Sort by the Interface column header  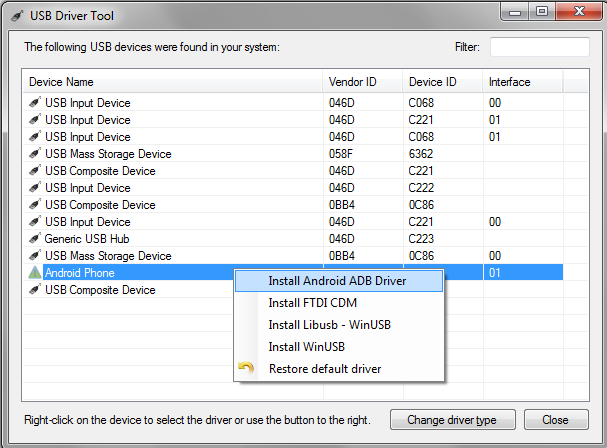[x=523, y=82]
